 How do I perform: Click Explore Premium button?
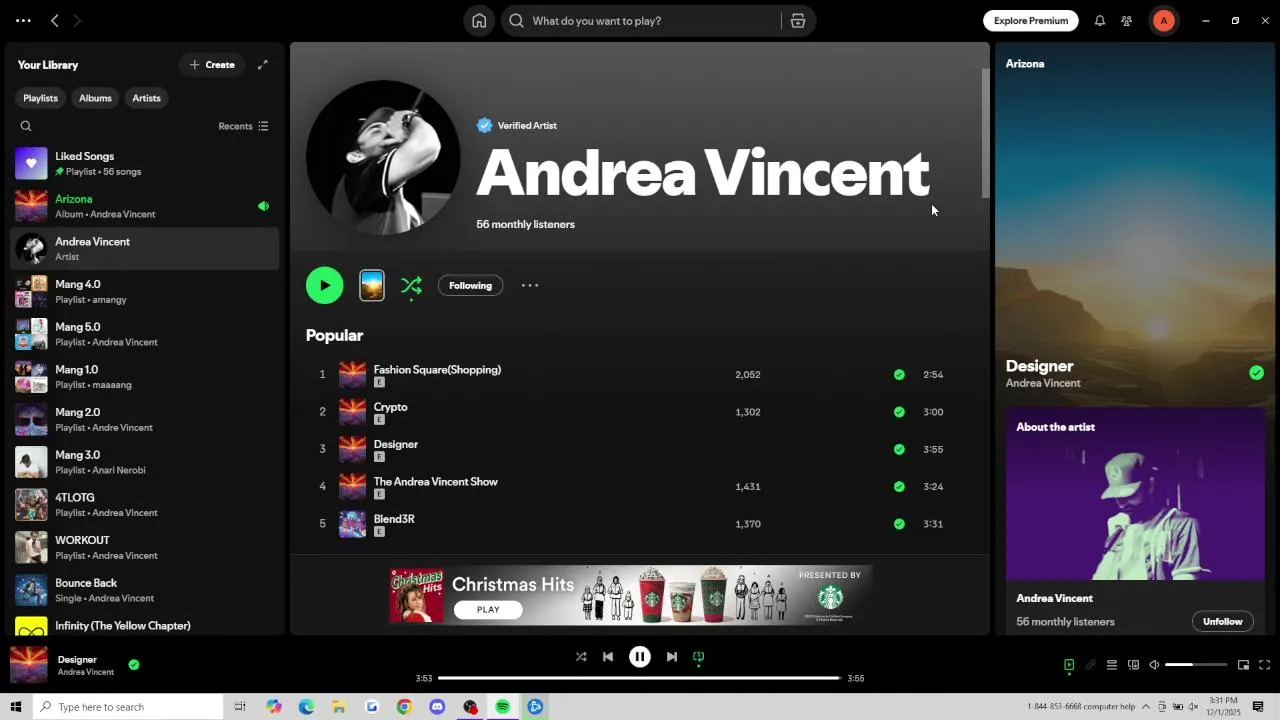(1031, 21)
